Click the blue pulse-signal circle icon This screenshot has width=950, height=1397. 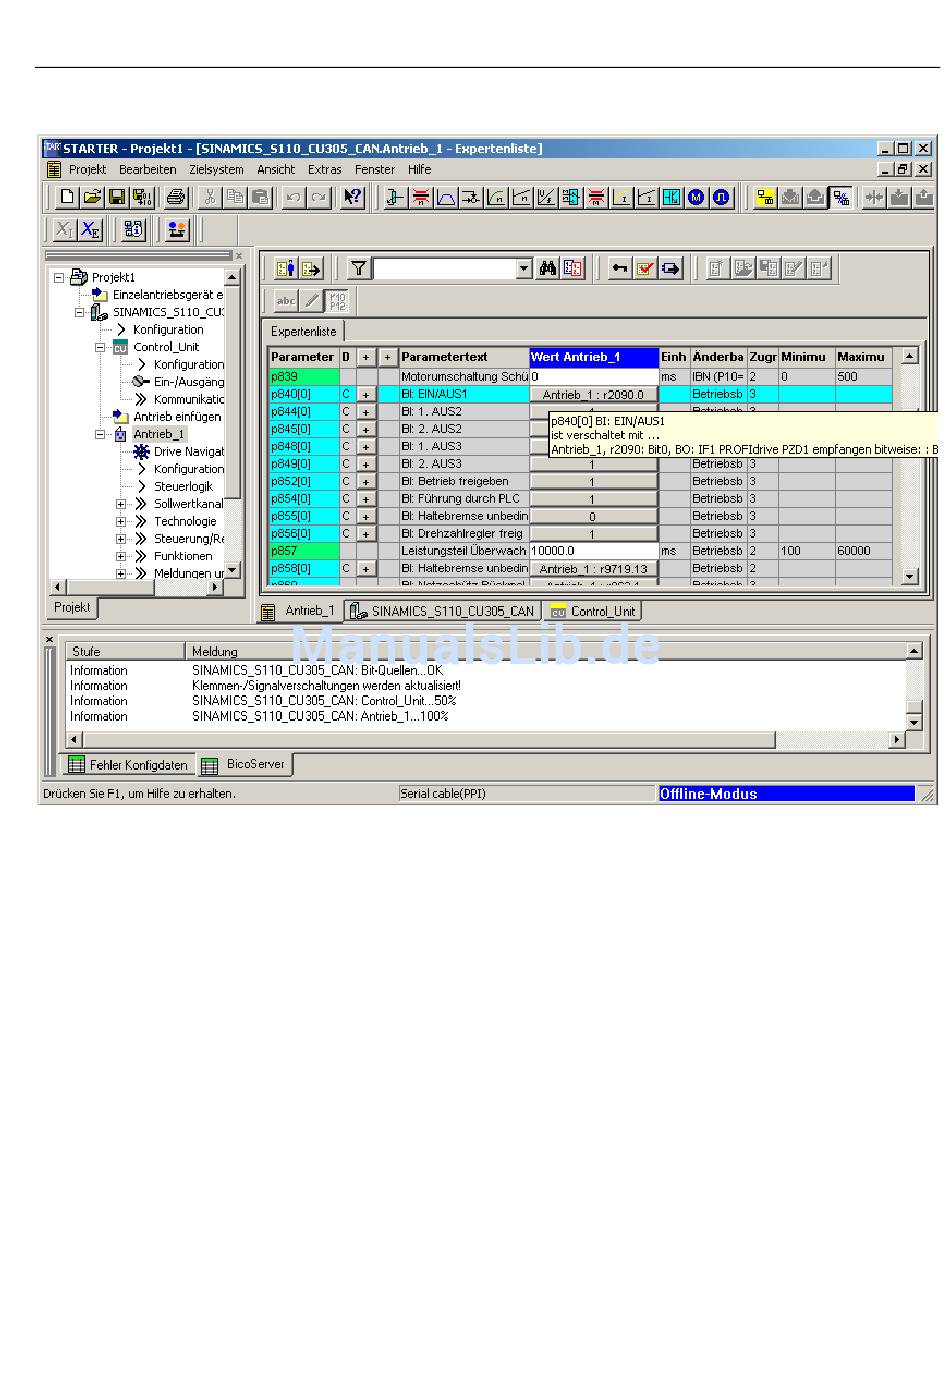(x=721, y=197)
